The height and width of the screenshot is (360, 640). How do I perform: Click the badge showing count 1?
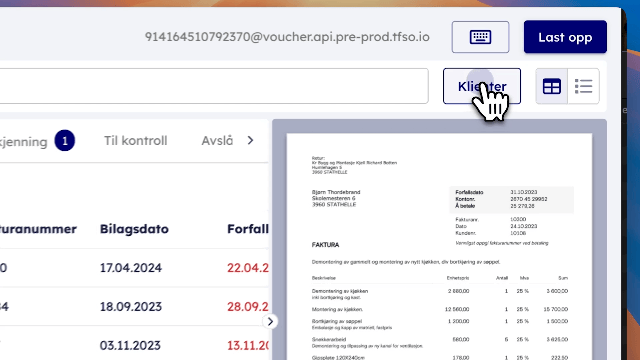(x=65, y=140)
